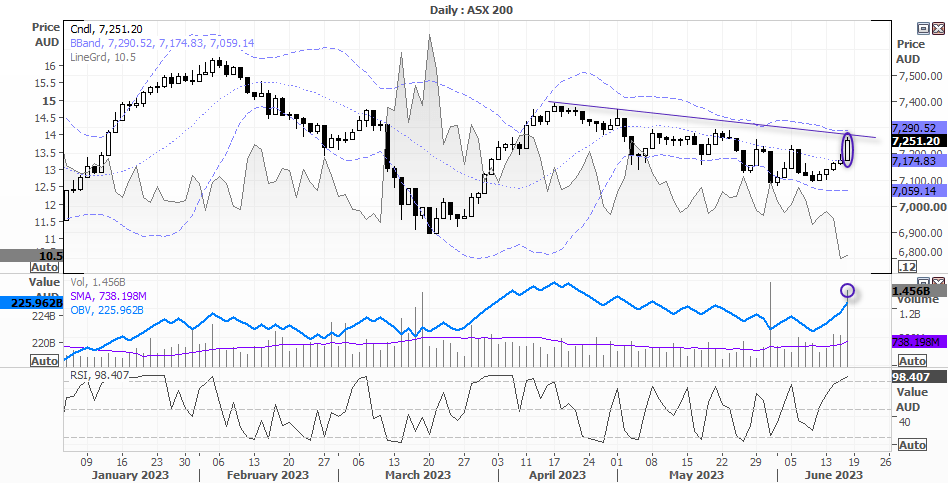Select the LineGrd, 10.5 legend entry
Viewport: 948px width, 483px height.
coord(103,57)
